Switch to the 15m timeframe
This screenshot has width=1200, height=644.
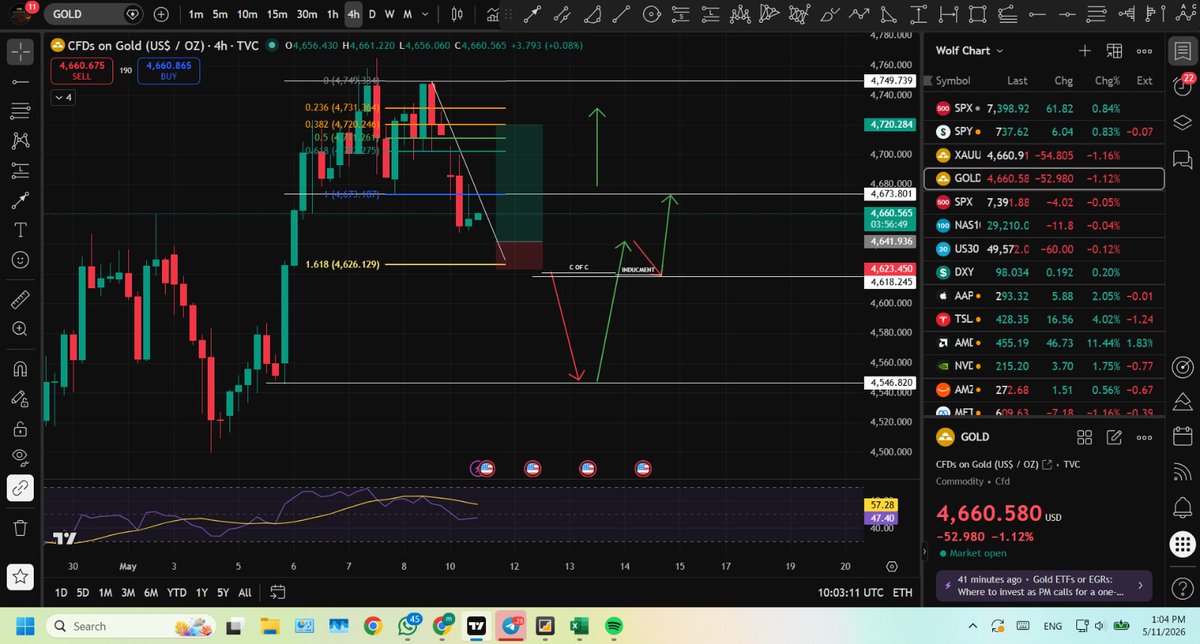pyautogui.click(x=277, y=15)
